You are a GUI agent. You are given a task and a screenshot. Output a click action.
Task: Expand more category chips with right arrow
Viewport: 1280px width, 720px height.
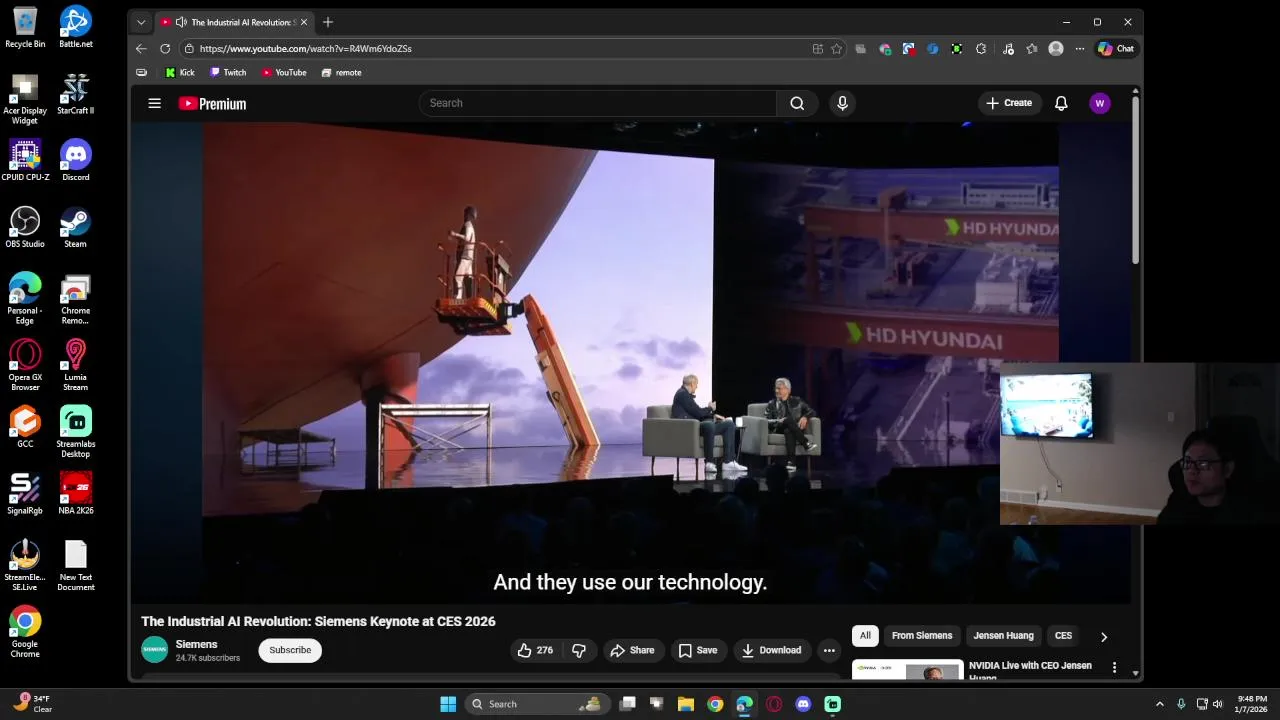click(x=1104, y=636)
